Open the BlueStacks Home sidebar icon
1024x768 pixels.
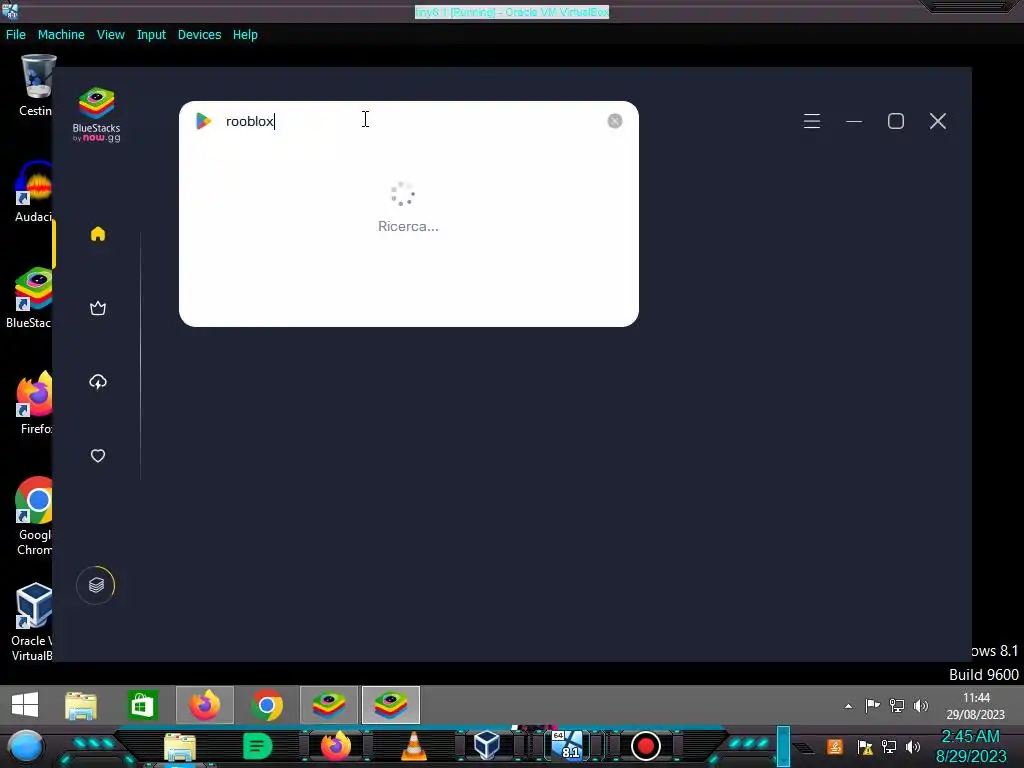tap(98, 234)
